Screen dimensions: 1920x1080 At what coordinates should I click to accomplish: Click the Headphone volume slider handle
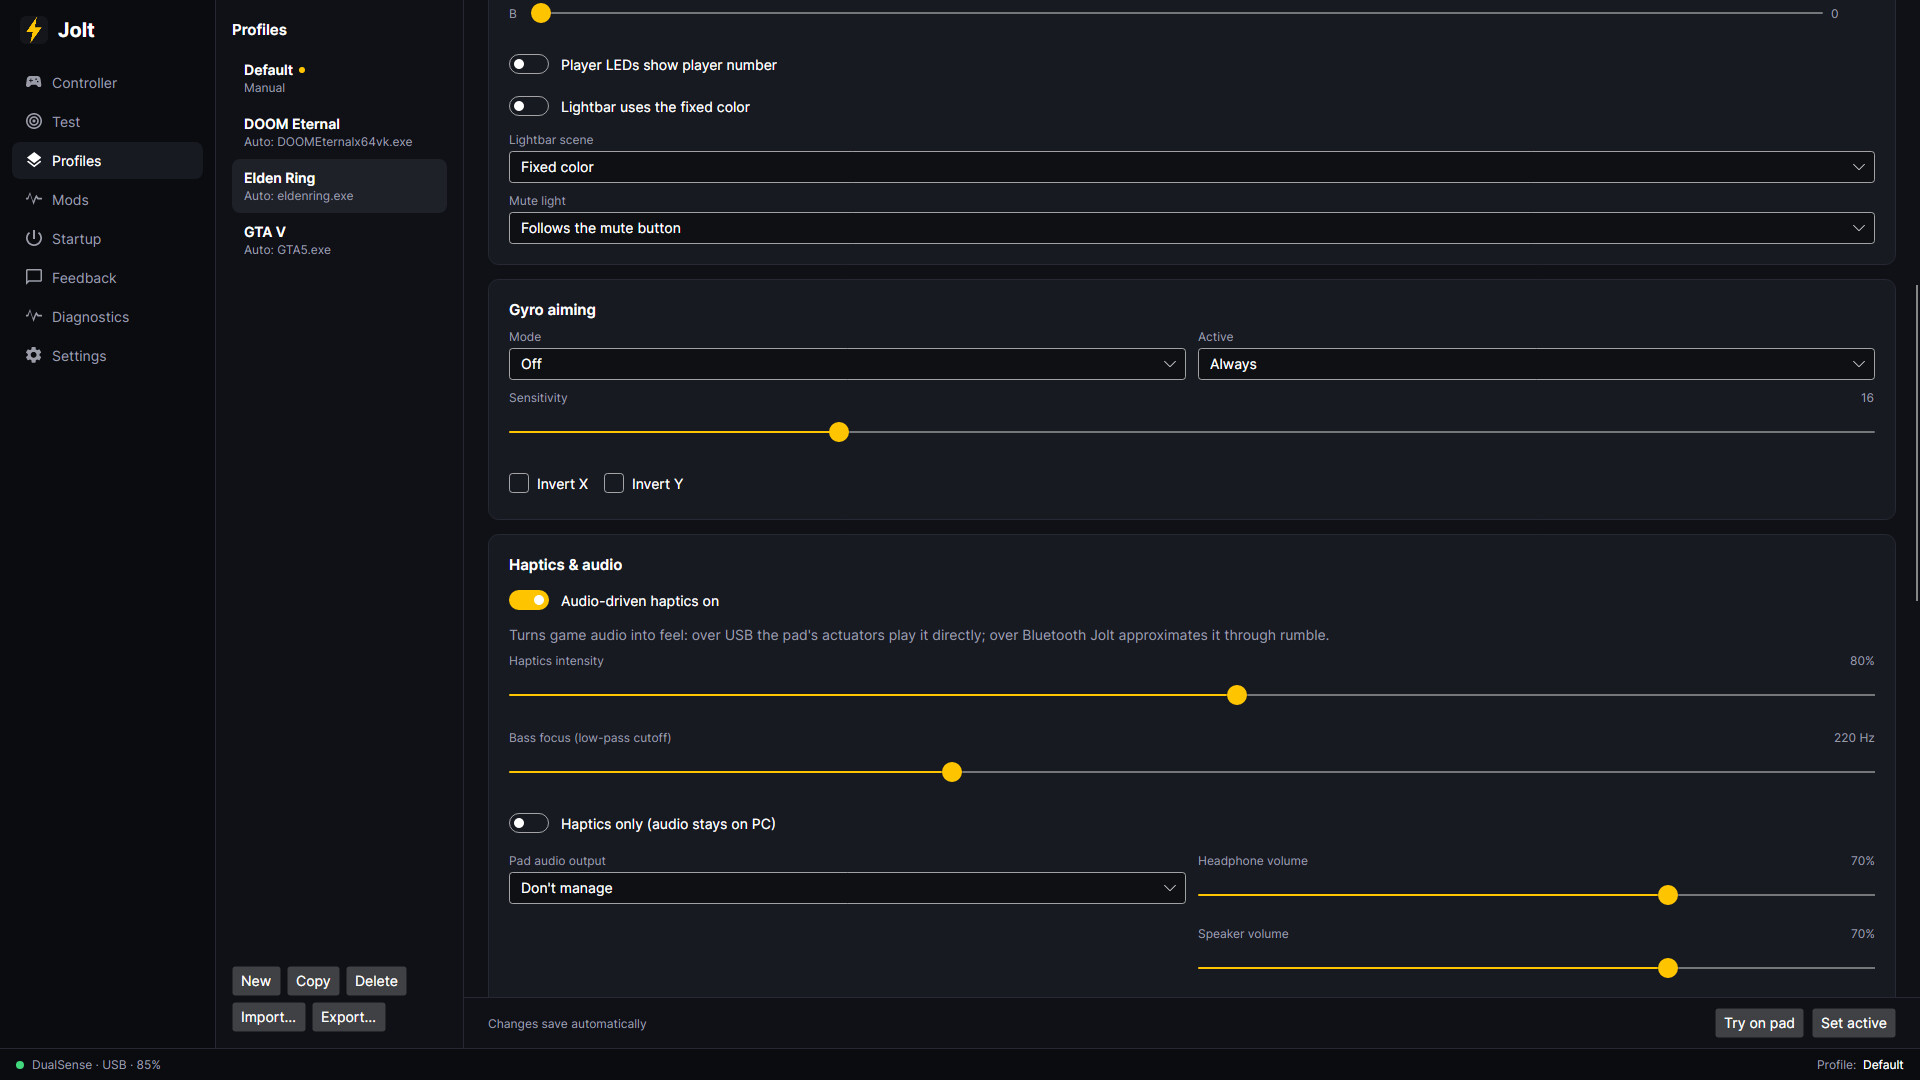click(x=1668, y=895)
